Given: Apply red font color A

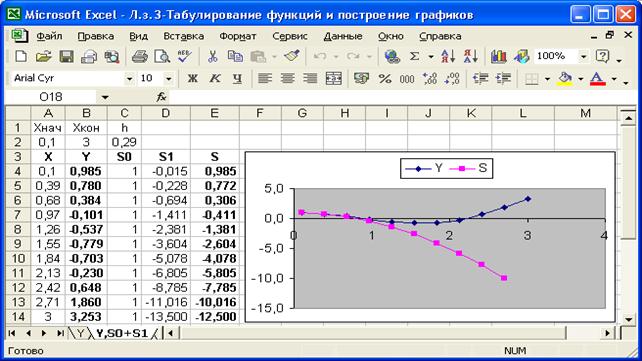Looking at the screenshot, I should [597, 78].
